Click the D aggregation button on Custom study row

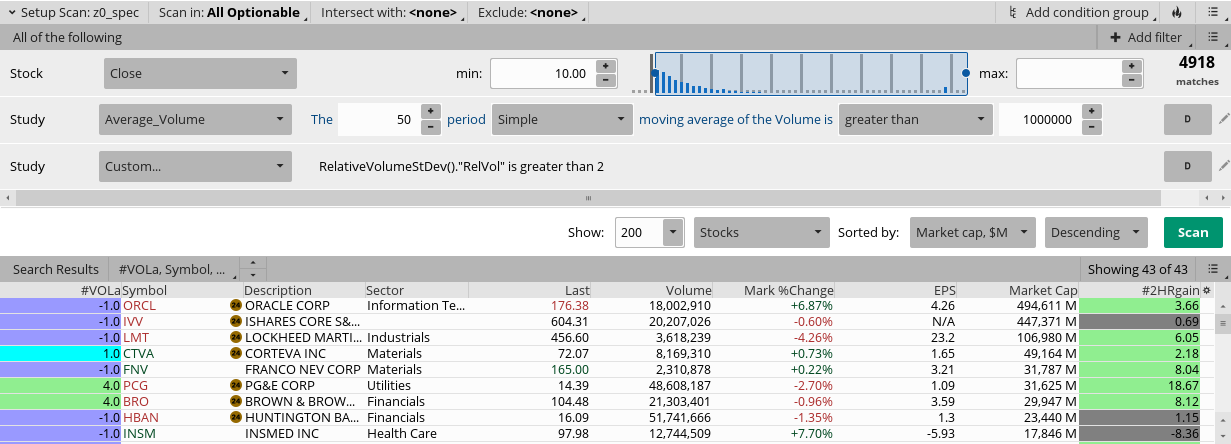coord(1188,165)
